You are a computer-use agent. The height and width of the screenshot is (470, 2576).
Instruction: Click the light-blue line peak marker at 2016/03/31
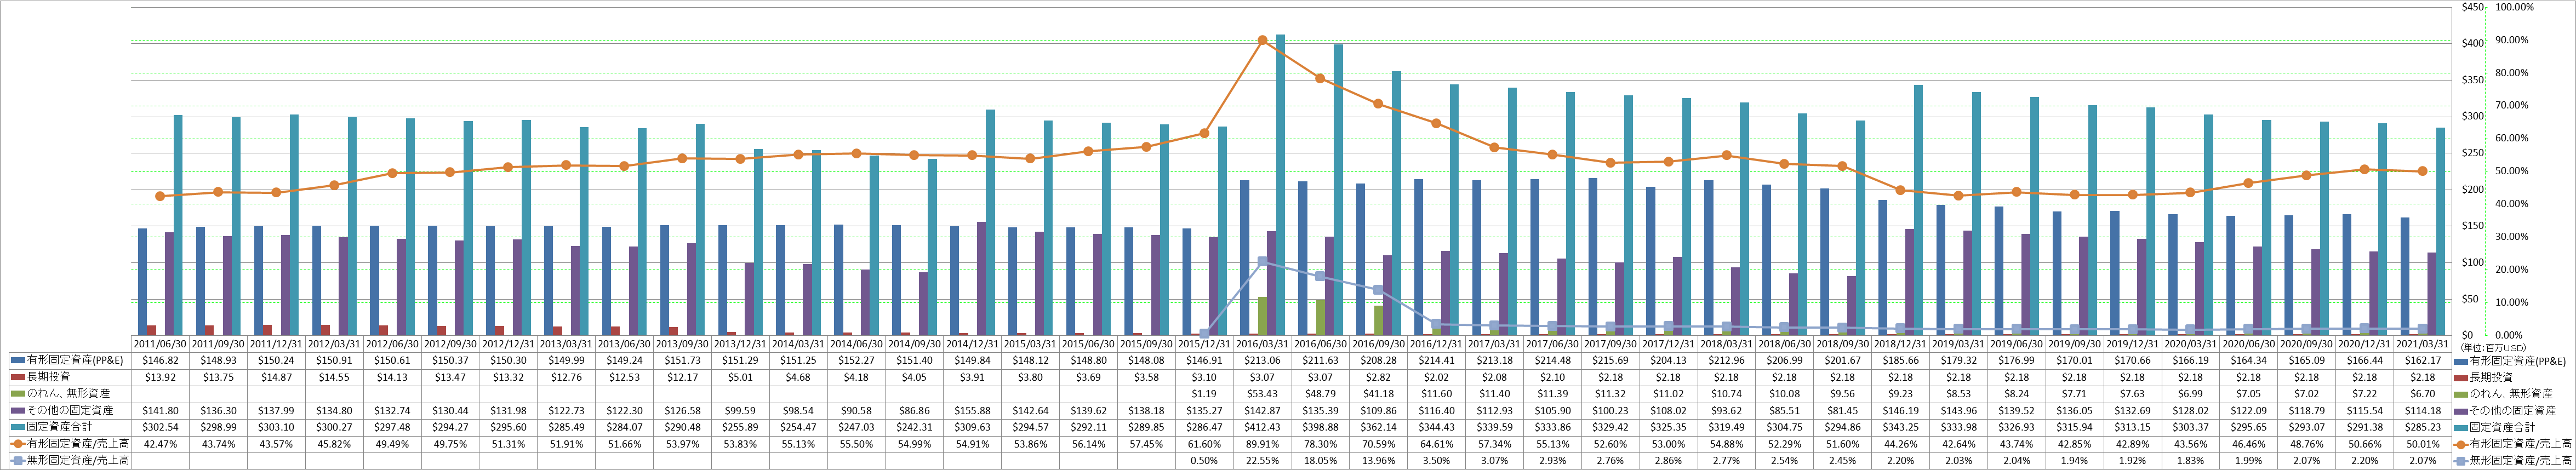pos(1262,261)
